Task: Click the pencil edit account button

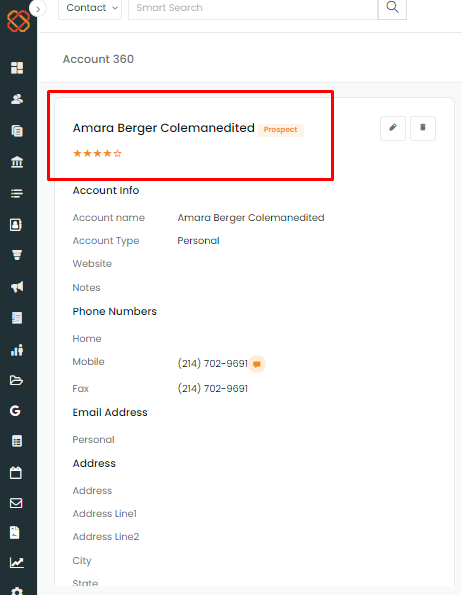Action: point(393,128)
